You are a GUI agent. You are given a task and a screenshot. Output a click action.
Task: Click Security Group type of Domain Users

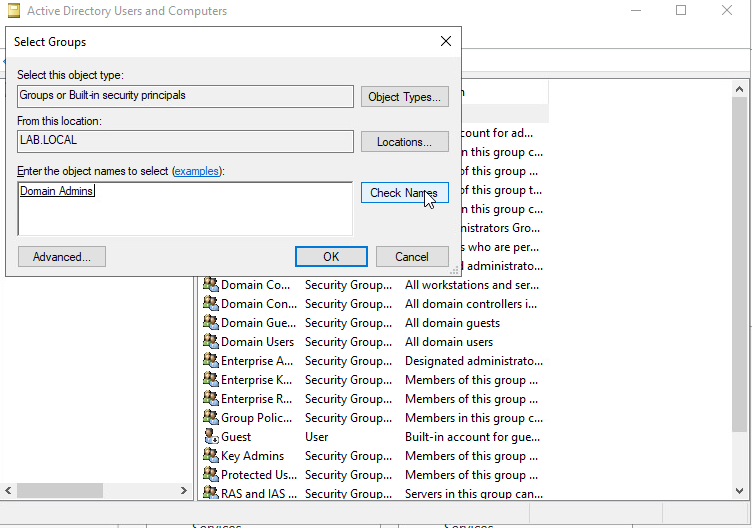click(x=348, y=342)
